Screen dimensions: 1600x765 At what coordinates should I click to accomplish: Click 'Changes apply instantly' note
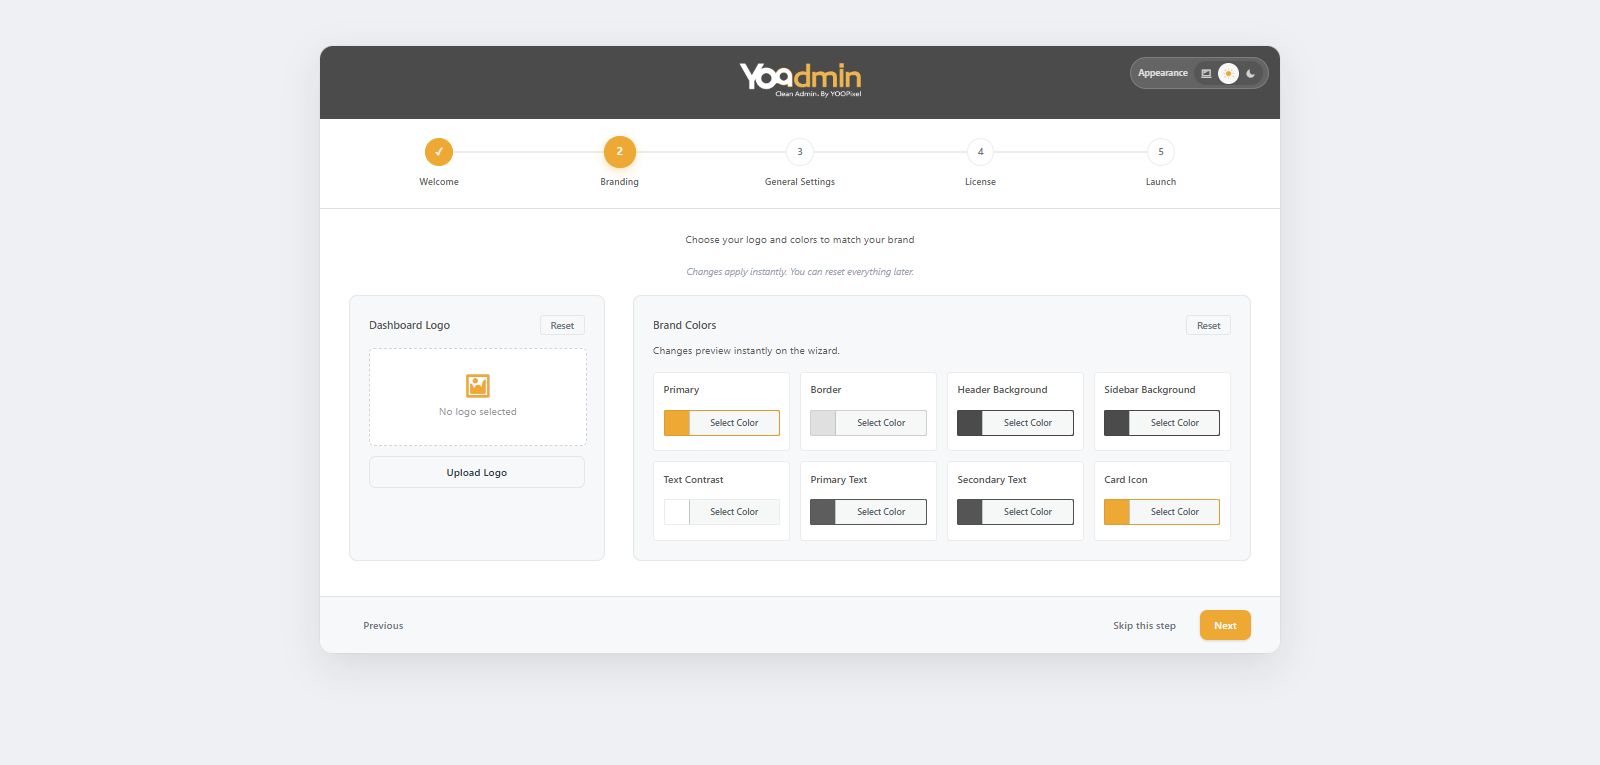pyautogui.click(x=800, y=272)
